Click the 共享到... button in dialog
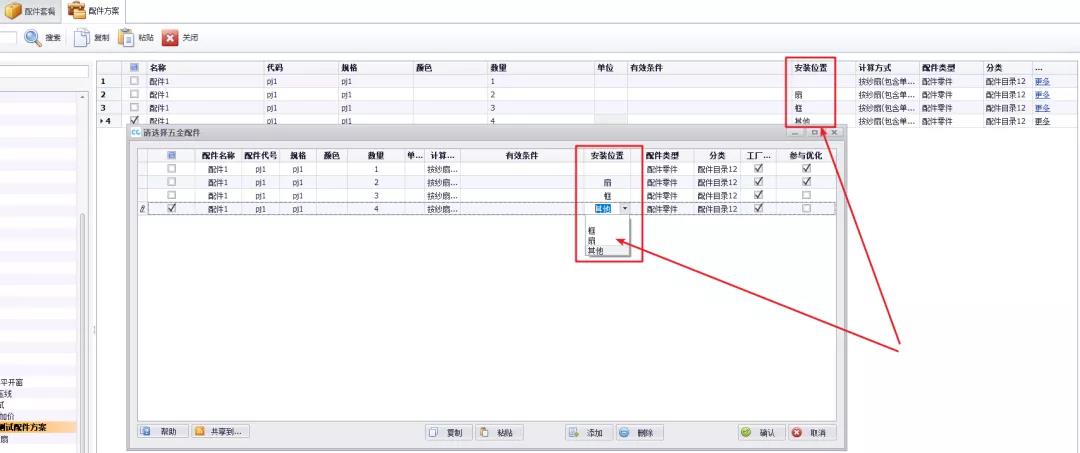 [x=221, y=432]
